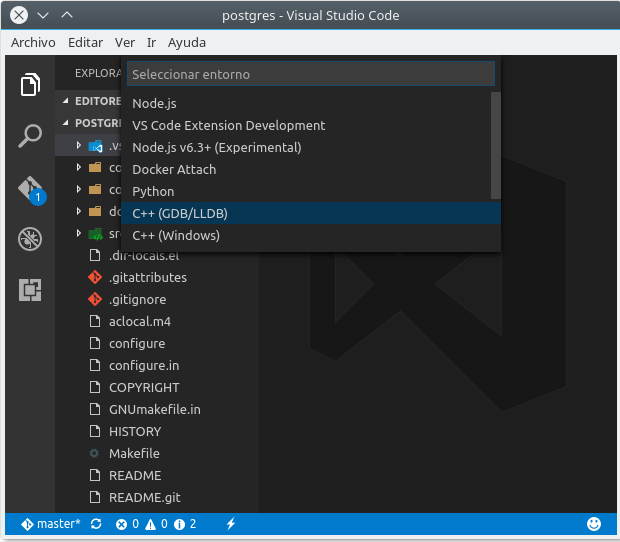Open the Makefile file

[134, 453]
